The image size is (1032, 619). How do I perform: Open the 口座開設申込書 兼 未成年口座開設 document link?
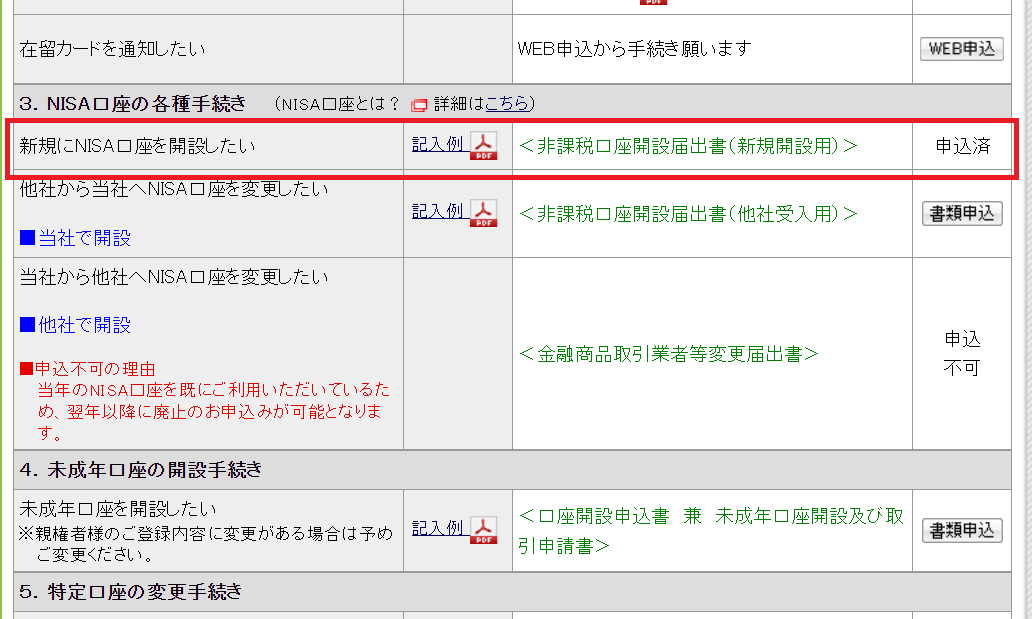711,530
